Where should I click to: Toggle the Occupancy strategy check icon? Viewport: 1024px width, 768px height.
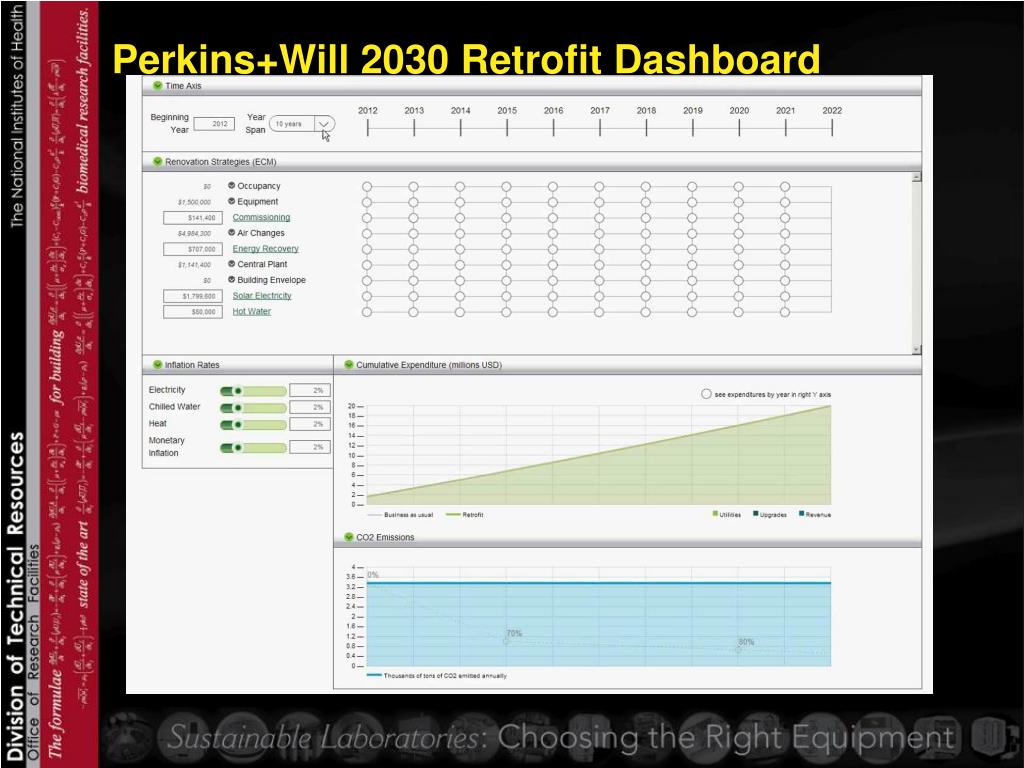coord(231,185)
